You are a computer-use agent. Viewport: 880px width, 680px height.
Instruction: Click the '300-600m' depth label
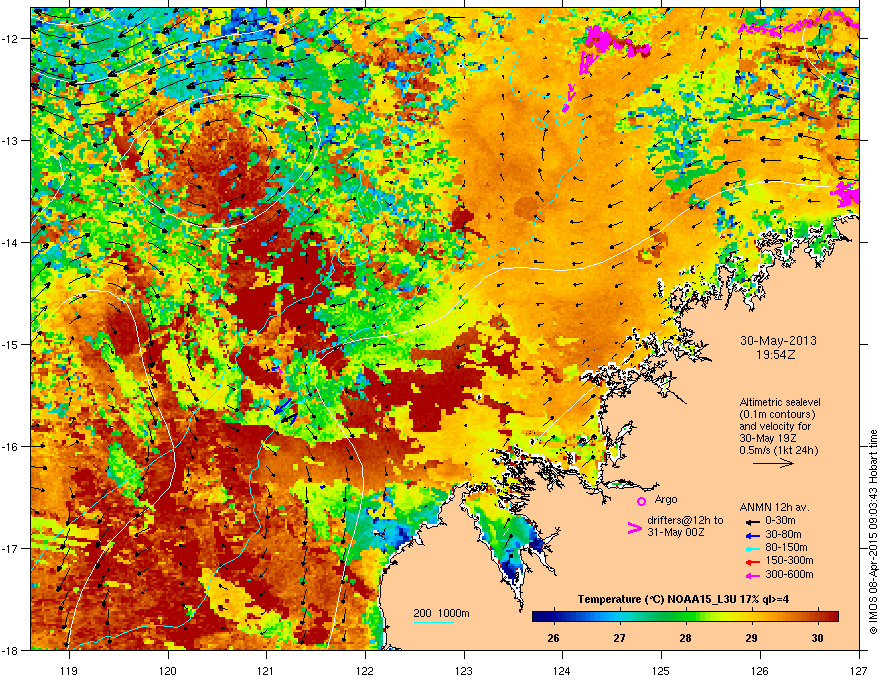(789, 575)
